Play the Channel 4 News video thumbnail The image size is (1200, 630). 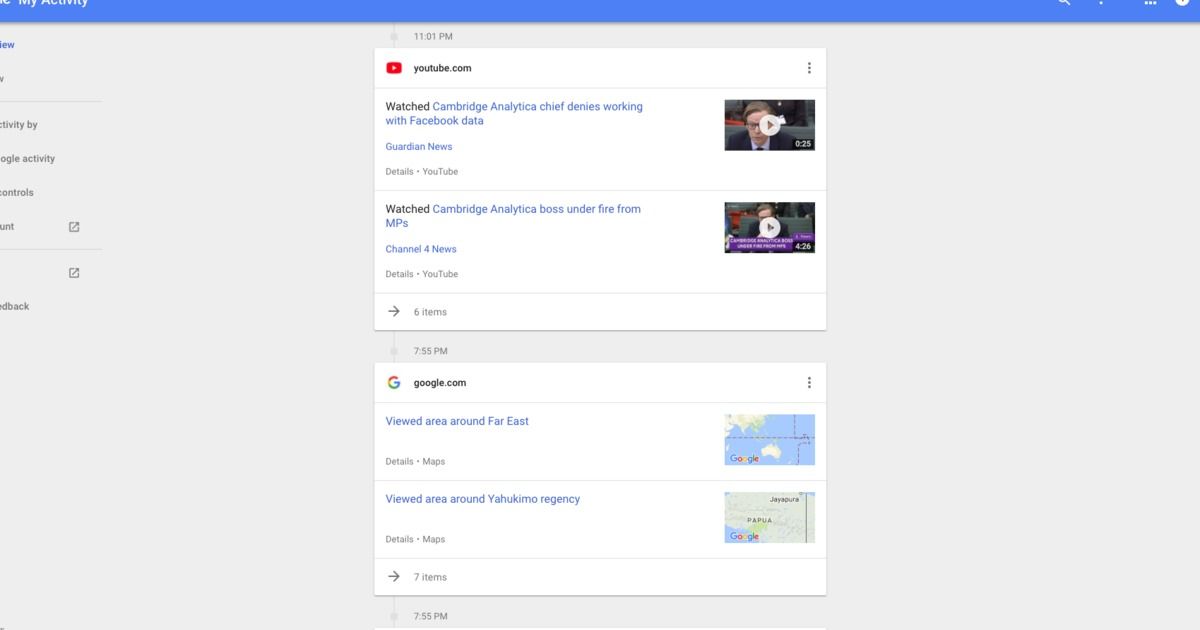click(769, 227)
